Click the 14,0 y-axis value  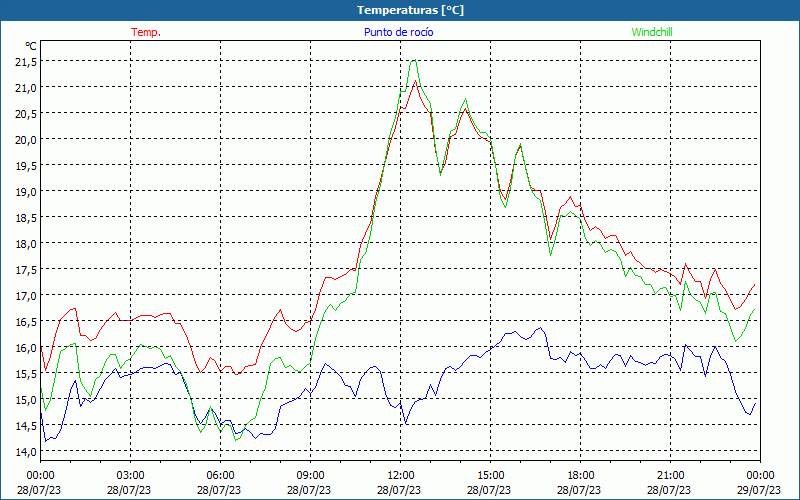click(x=26, y=452)
